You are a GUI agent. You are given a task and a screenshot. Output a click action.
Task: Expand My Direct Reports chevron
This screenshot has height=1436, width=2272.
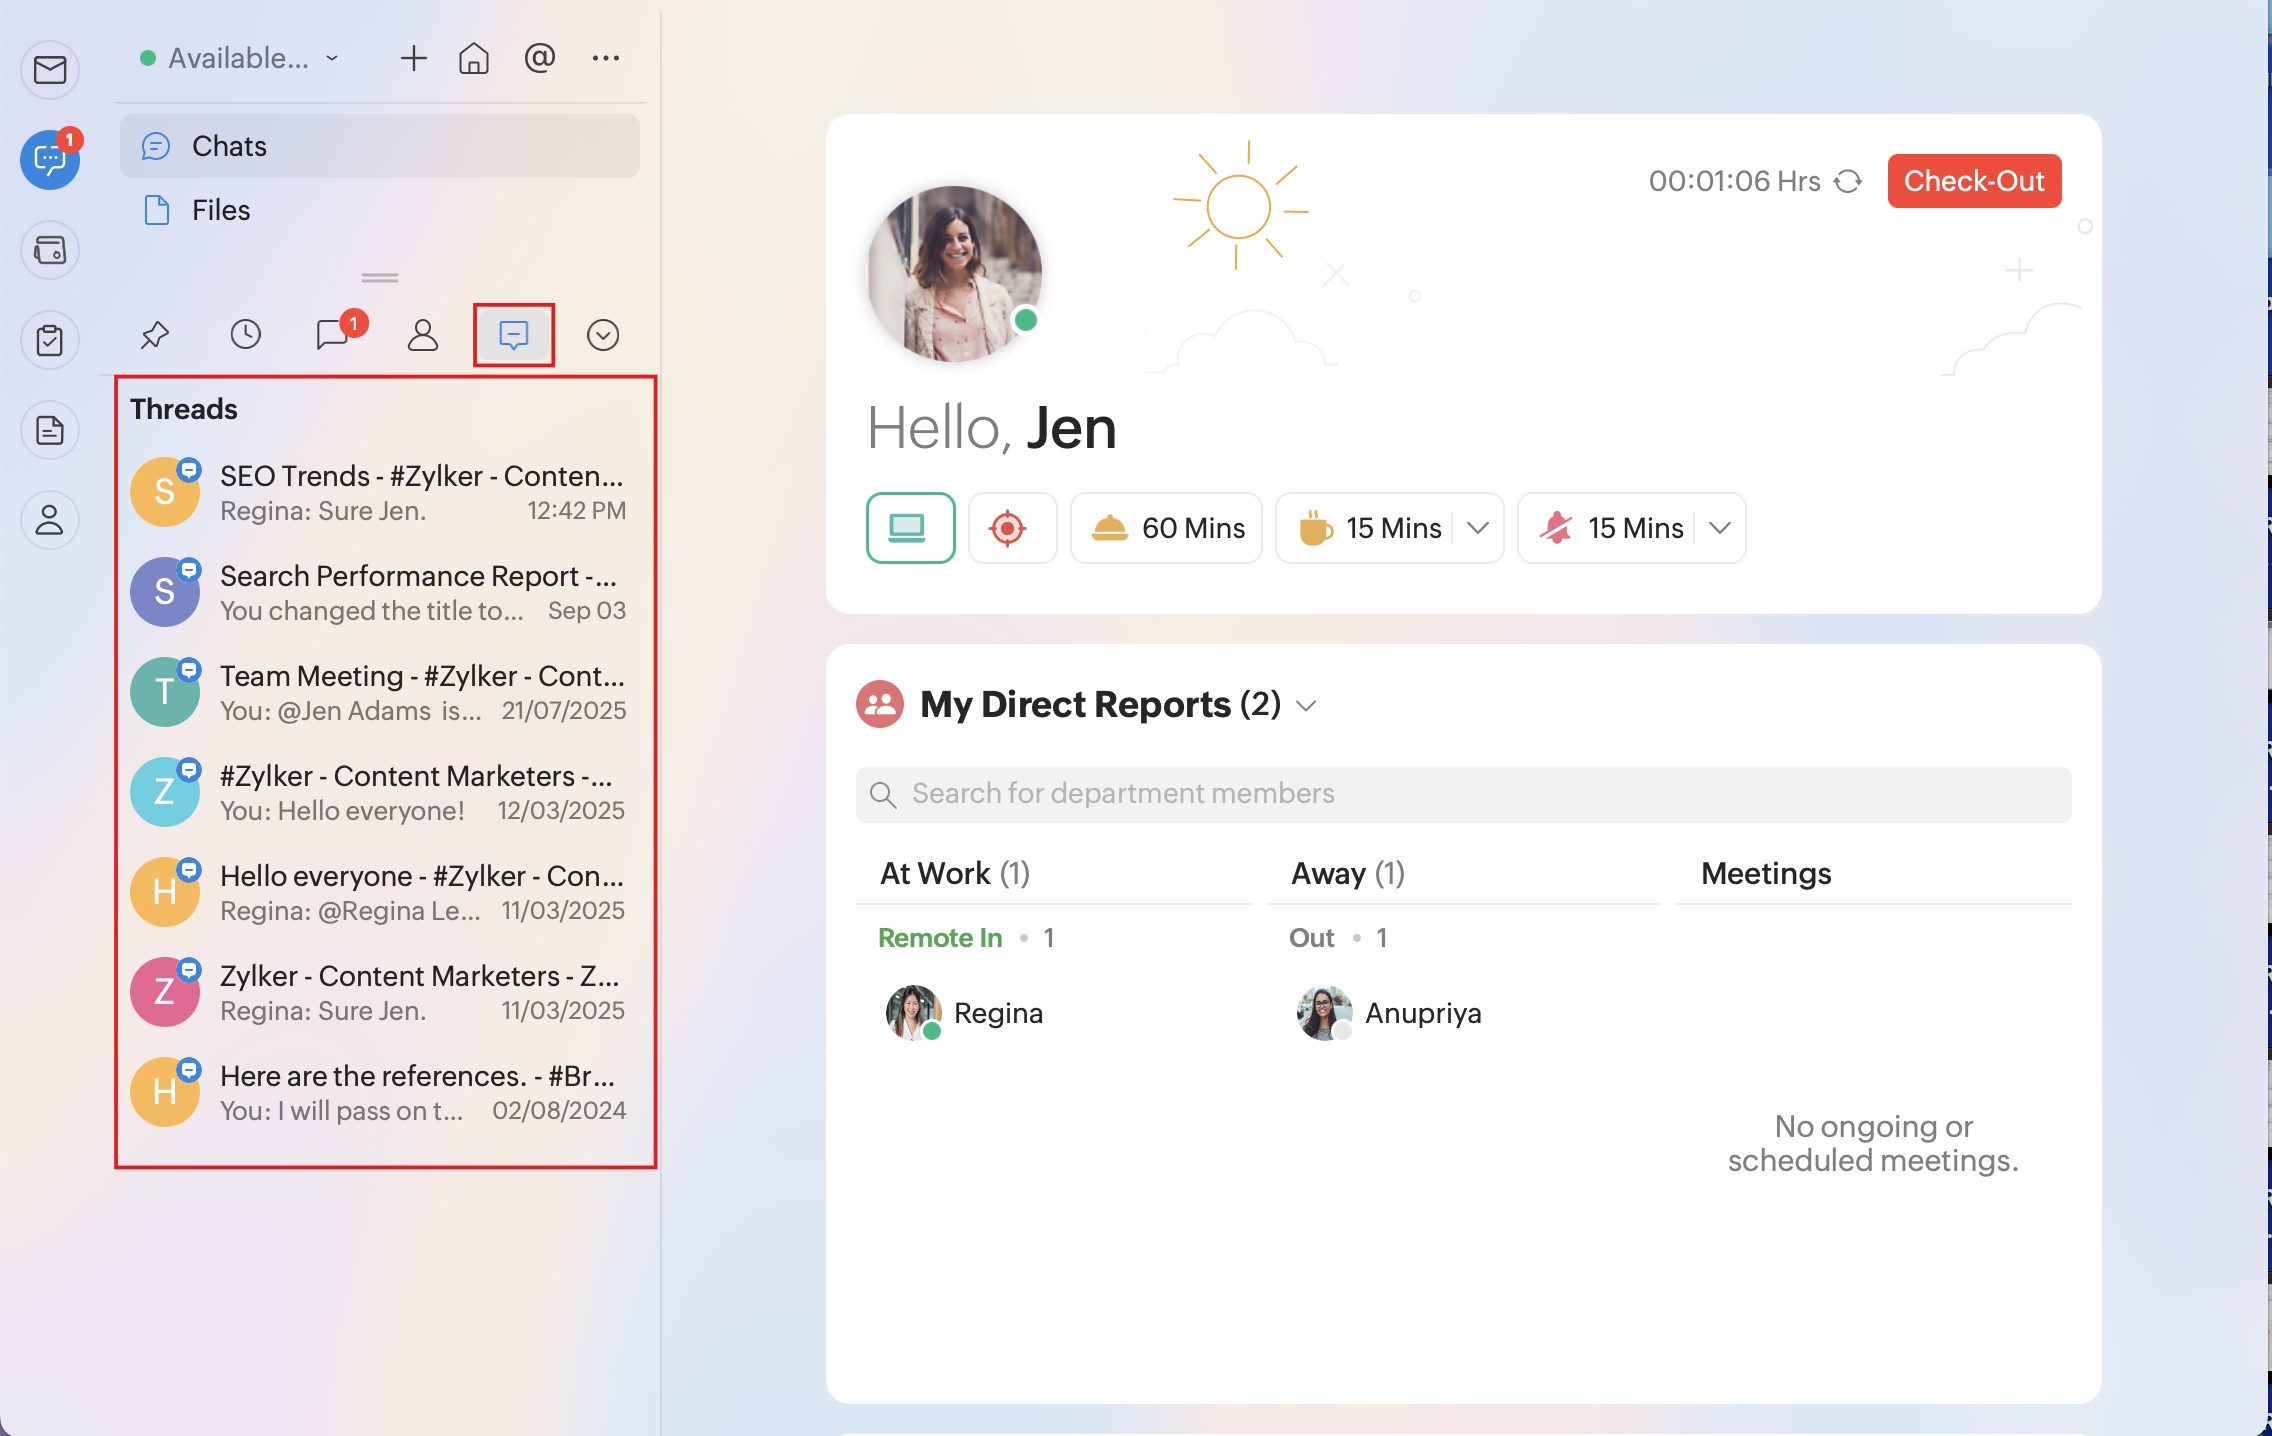click(1306, 706)
